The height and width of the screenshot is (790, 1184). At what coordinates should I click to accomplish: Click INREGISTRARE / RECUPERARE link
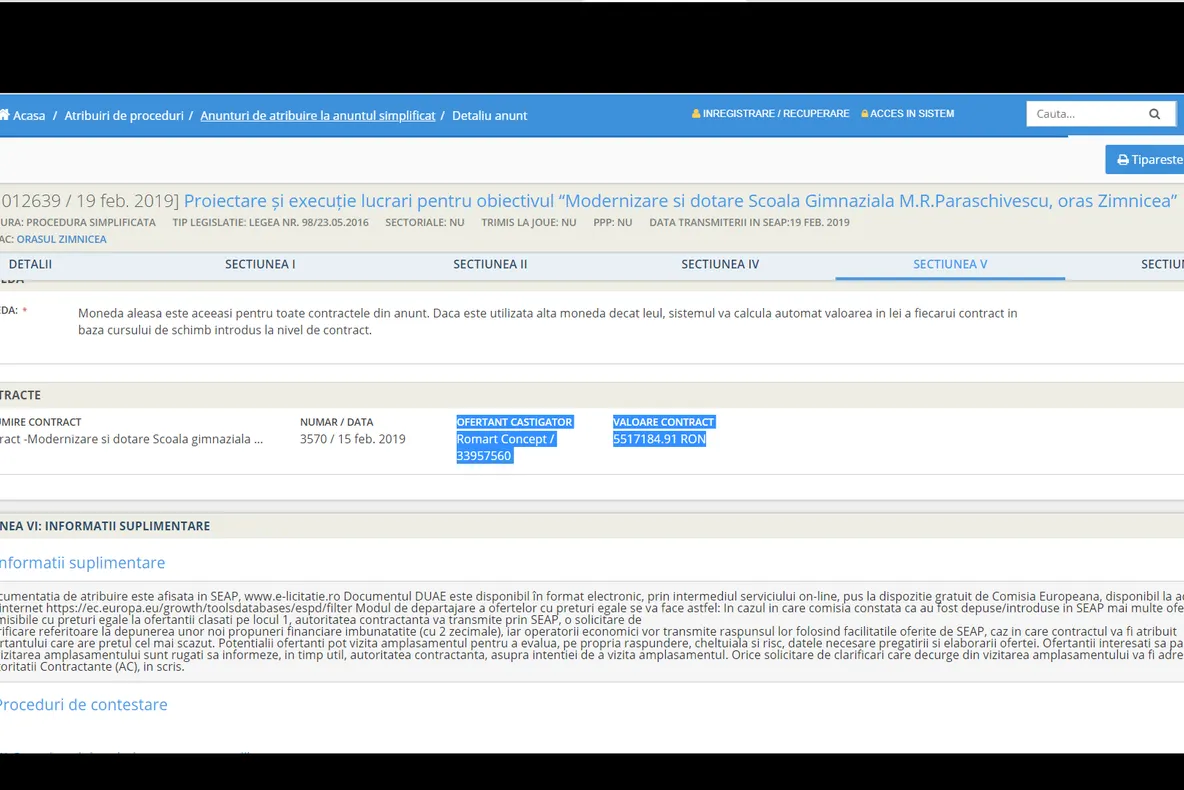click(775, 113)
